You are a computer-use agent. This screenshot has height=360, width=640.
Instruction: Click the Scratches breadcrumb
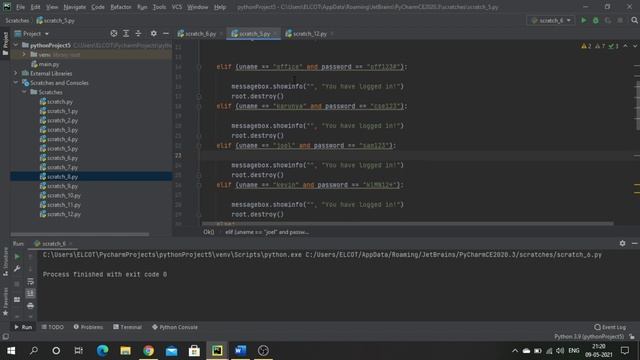click(17, 20)
